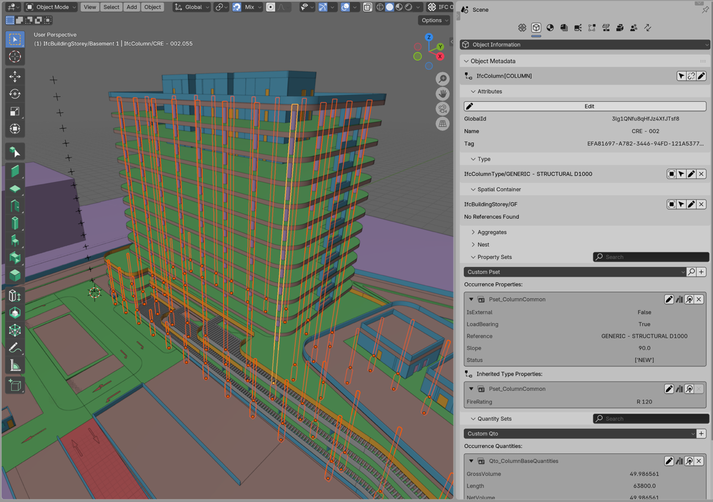Open the Add menu in viewport header

click(131, 7)
